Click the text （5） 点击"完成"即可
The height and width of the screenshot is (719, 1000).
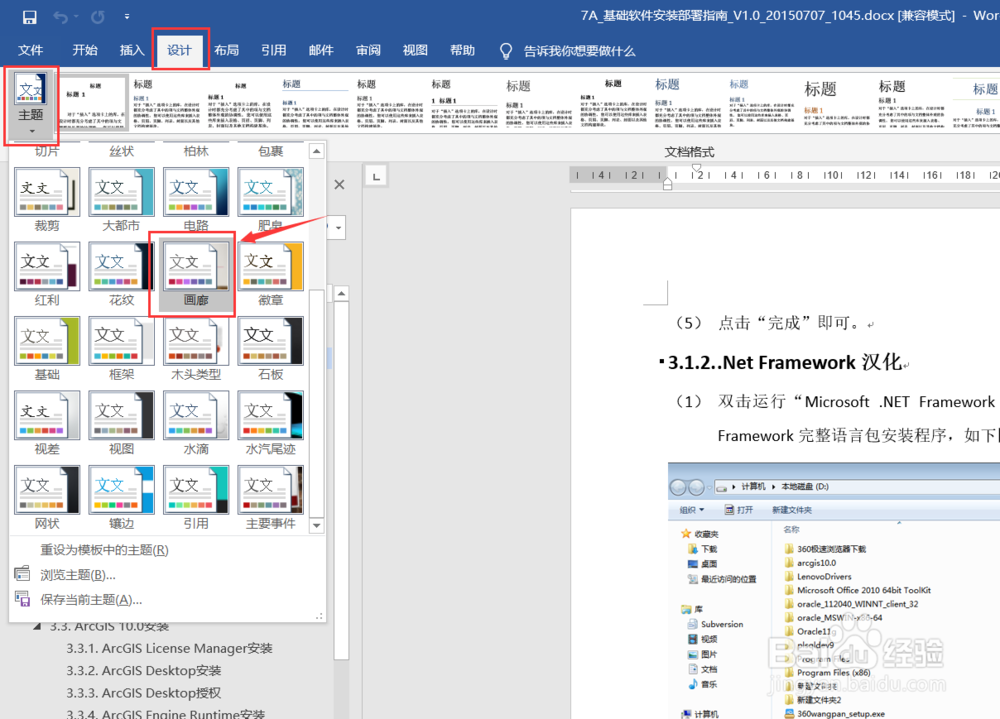[768, 323]
